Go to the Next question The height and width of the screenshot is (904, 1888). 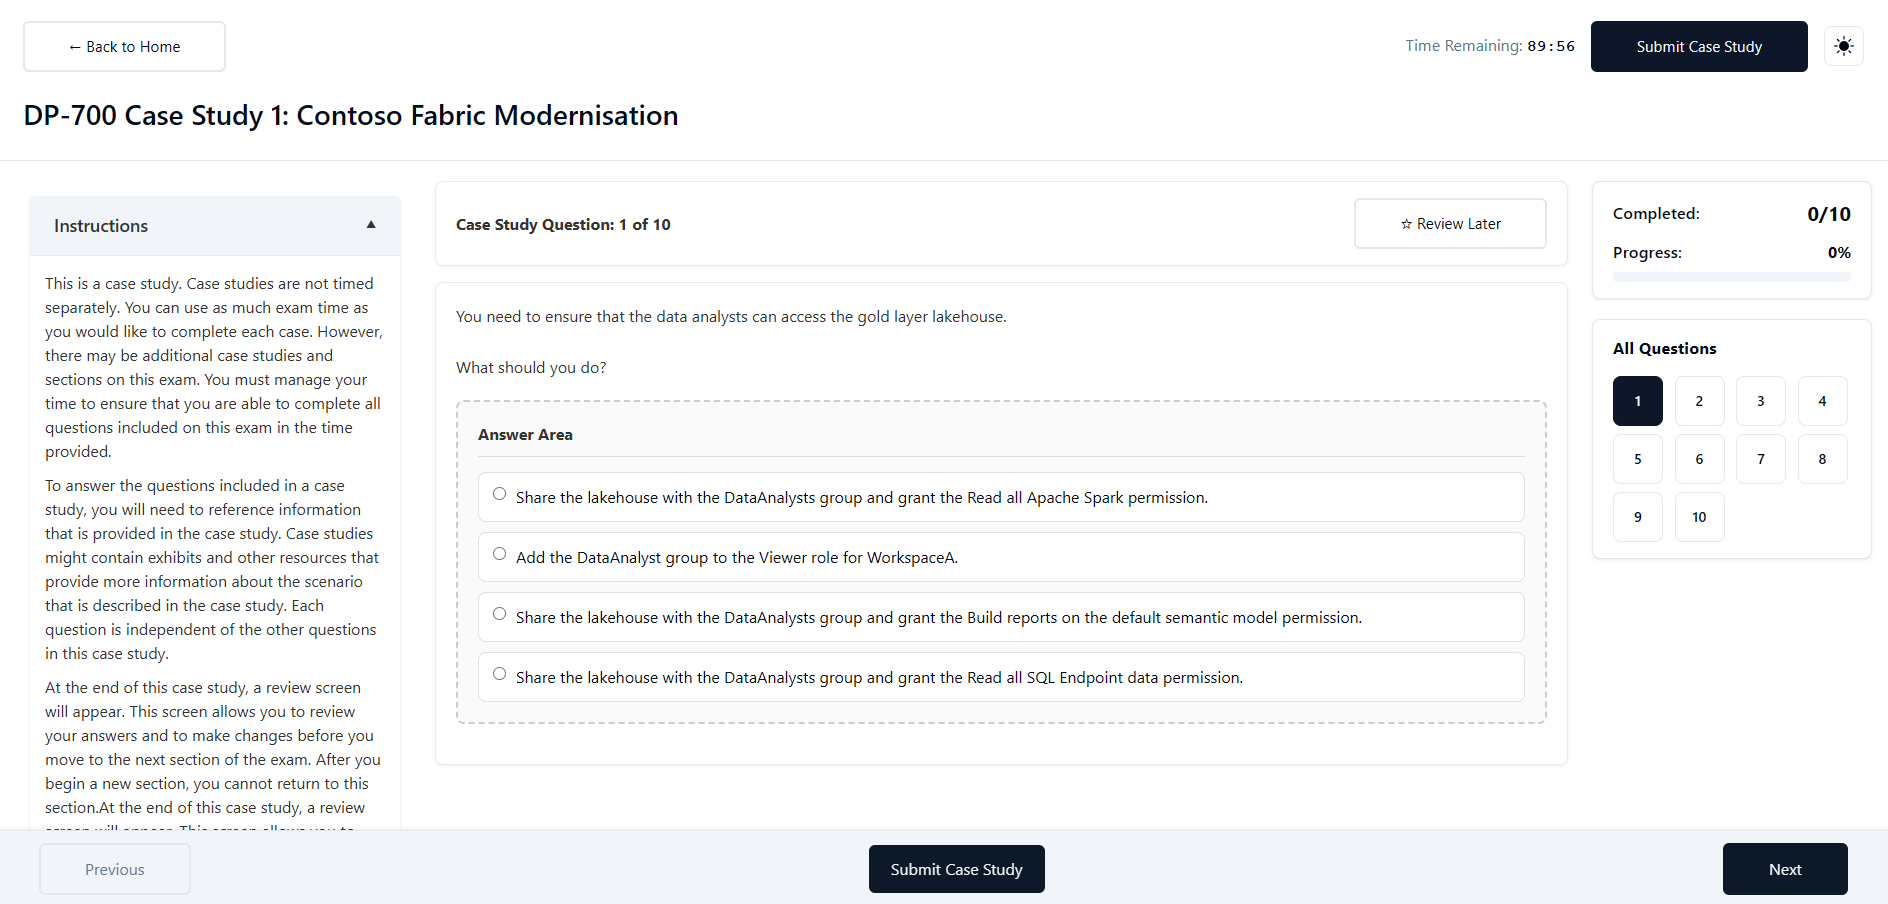point(1785,869)
